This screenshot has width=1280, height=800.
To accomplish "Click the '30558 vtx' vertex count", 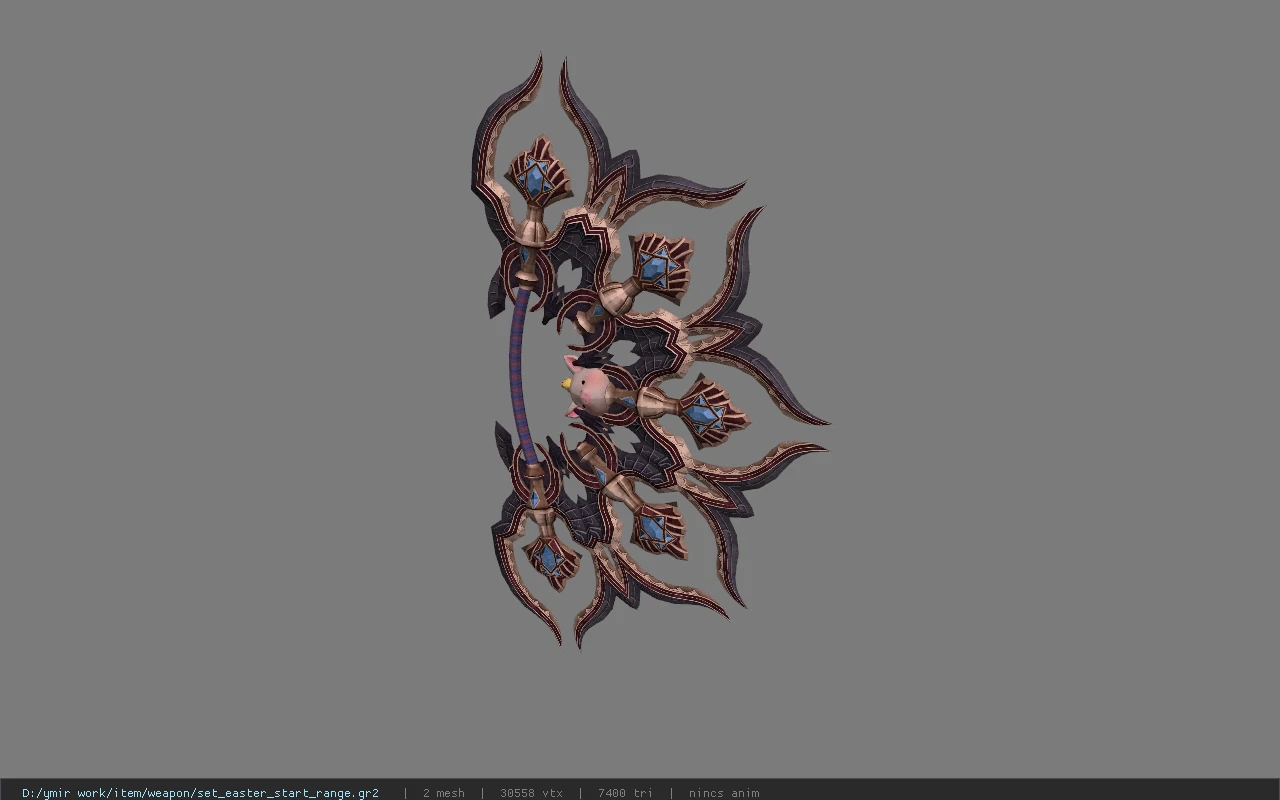I will point(531,793).
